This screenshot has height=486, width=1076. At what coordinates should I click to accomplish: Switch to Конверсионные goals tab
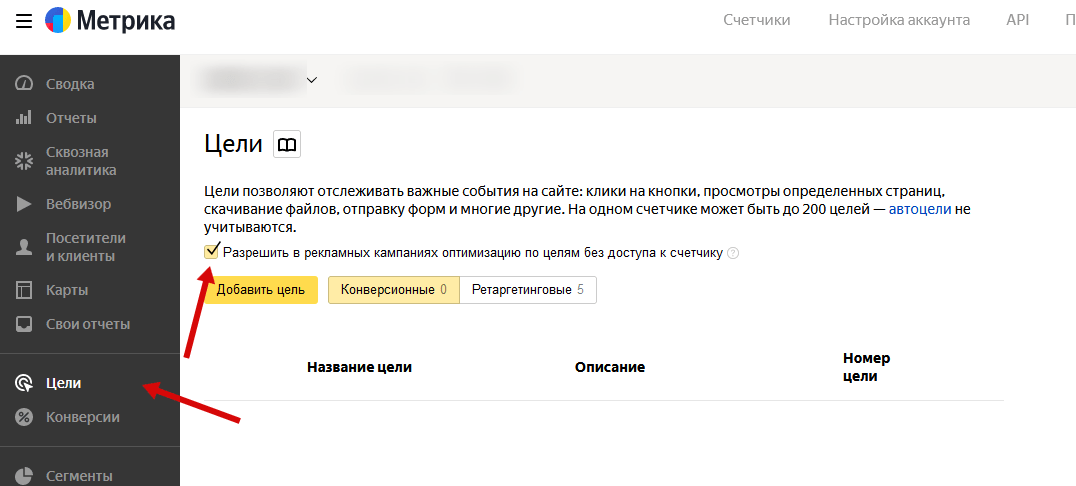pos(393,290)
